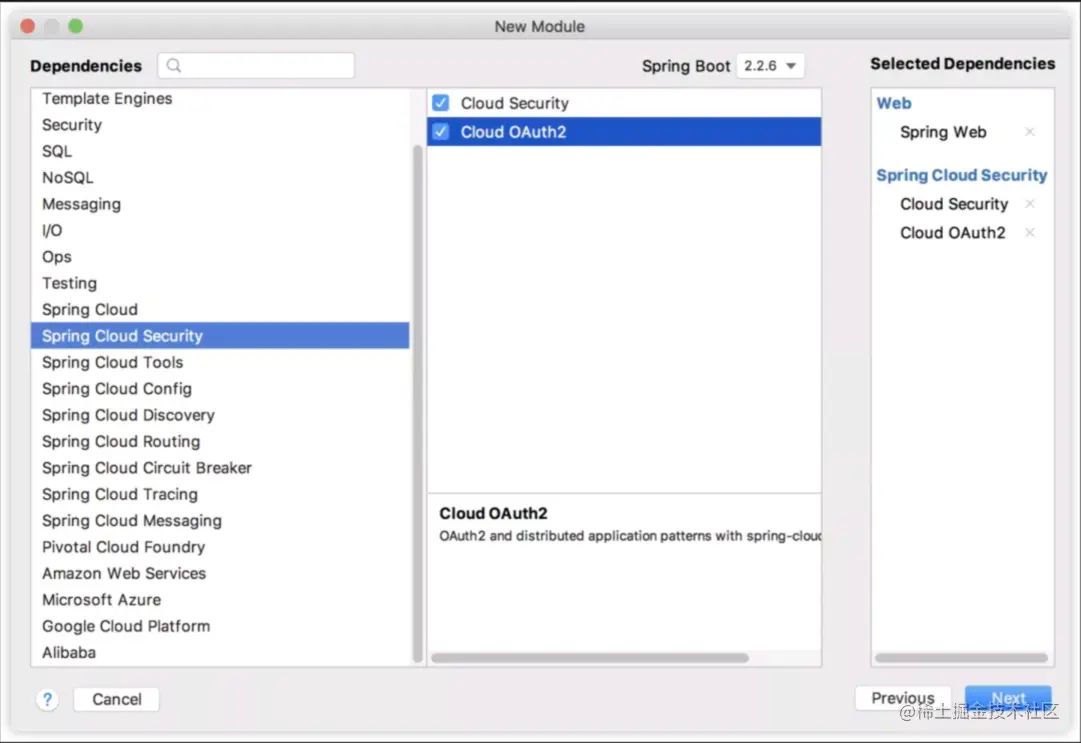1081x743 pixels.
Task: Click the dependency description horizontal scrollbar
Action: pyautogui.click(x=589, y=658)
